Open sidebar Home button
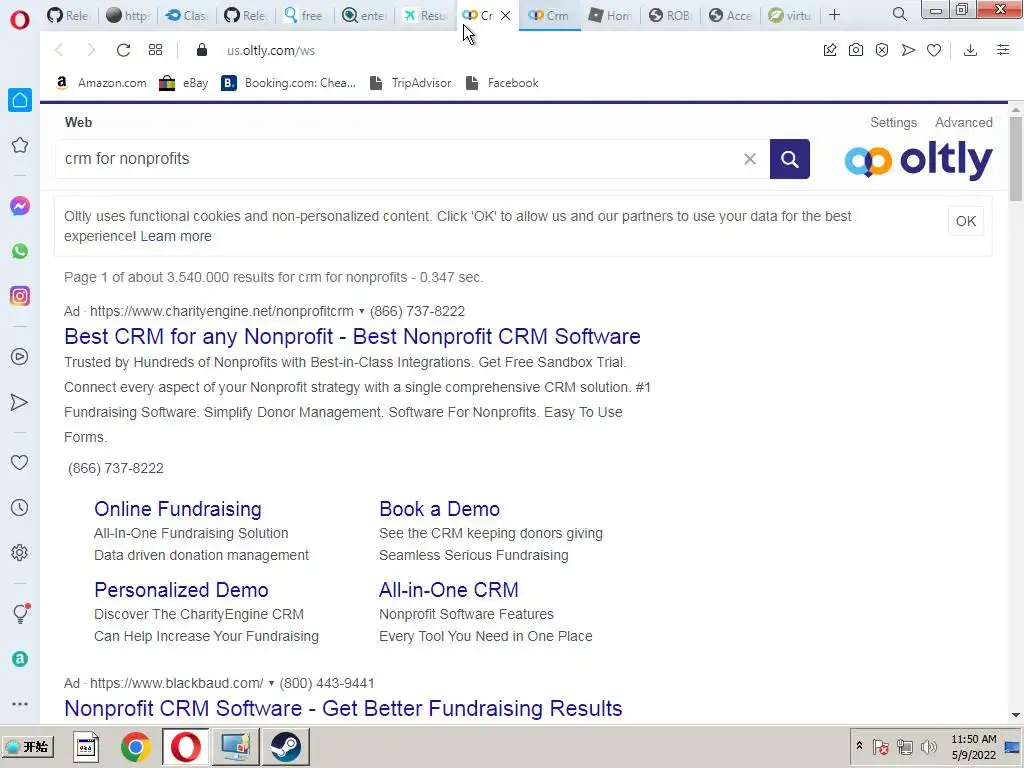Screen dimensions: 1024x768 tap(20, 100)
